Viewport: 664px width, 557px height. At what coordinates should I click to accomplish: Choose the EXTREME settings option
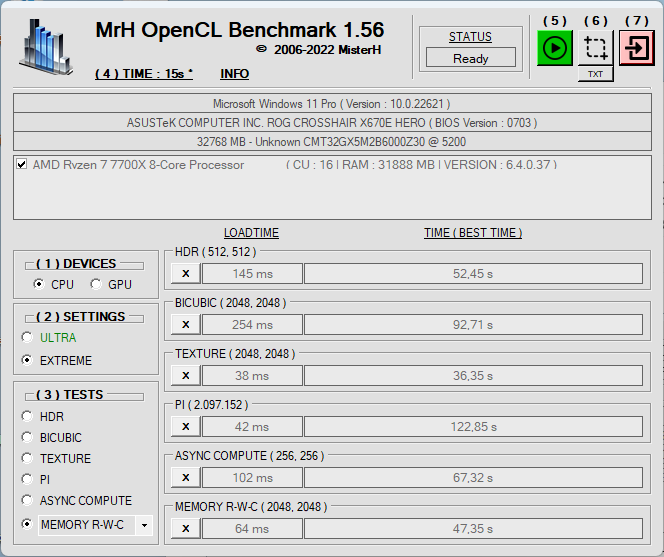[x=27, y=360]
